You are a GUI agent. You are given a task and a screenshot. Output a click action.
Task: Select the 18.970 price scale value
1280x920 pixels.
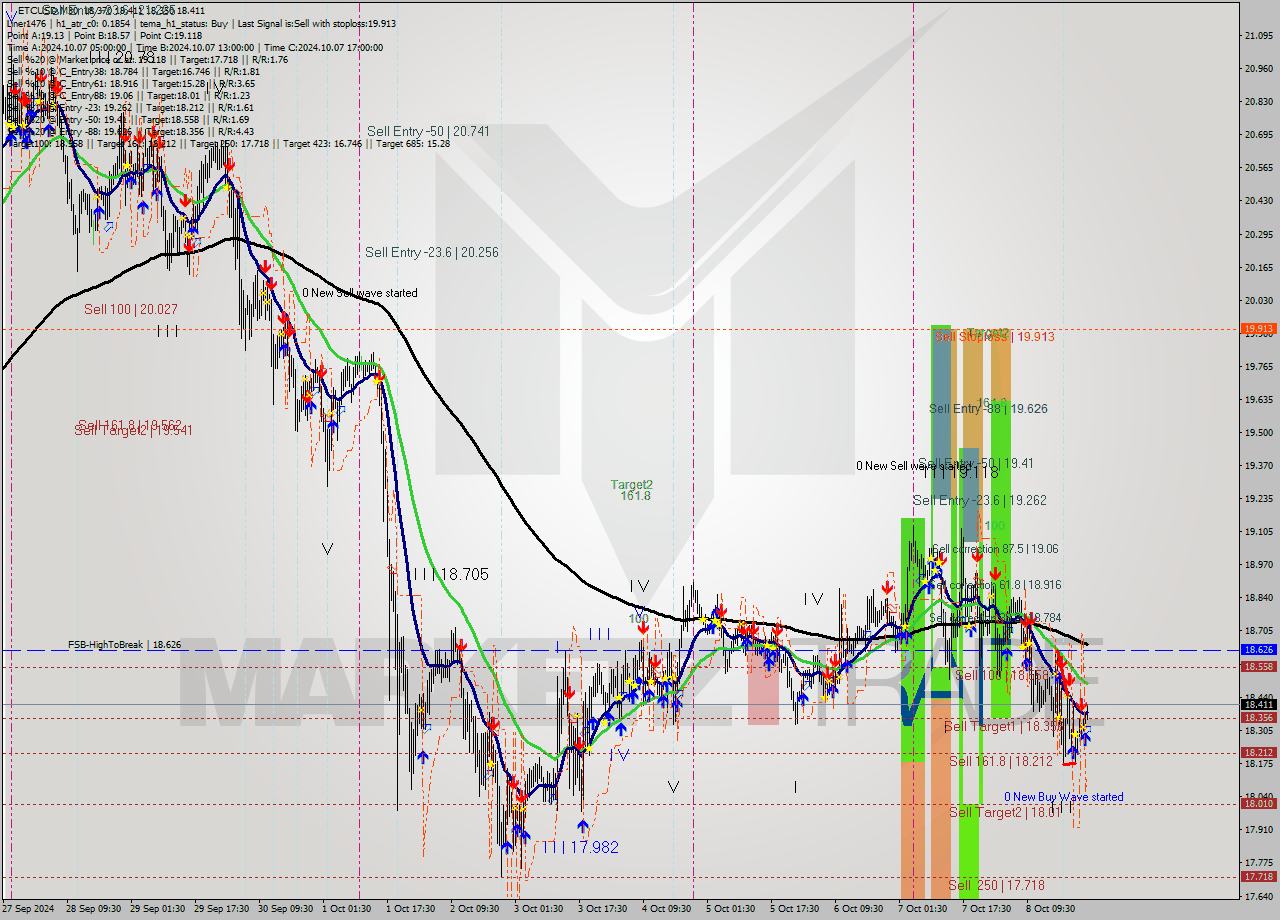[x=1259, y=565]
